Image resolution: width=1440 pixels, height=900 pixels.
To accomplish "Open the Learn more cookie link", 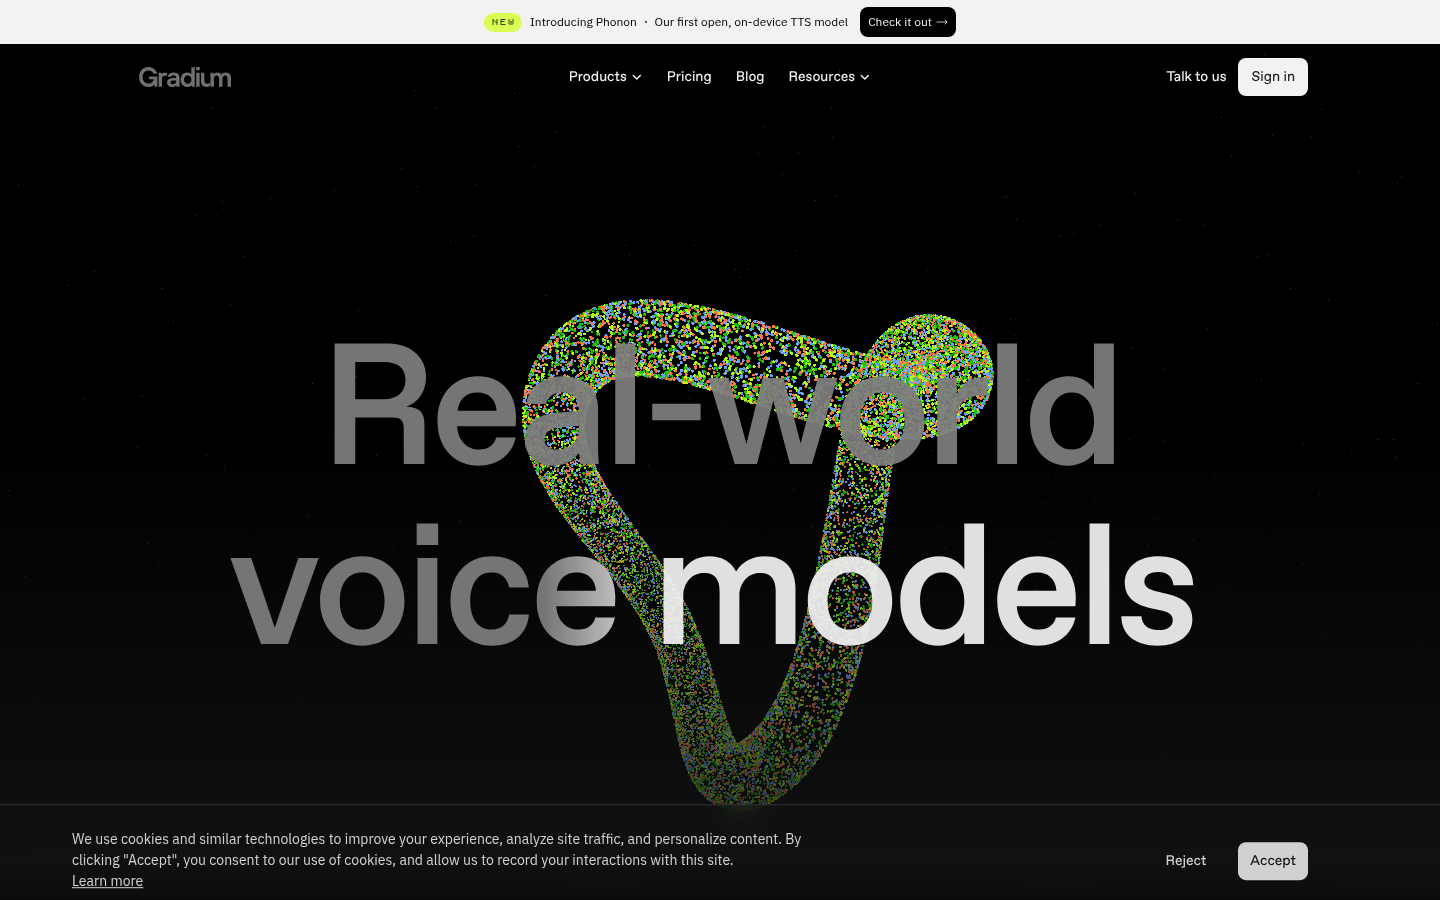I will pyautogui.click(x=107, y=881).
